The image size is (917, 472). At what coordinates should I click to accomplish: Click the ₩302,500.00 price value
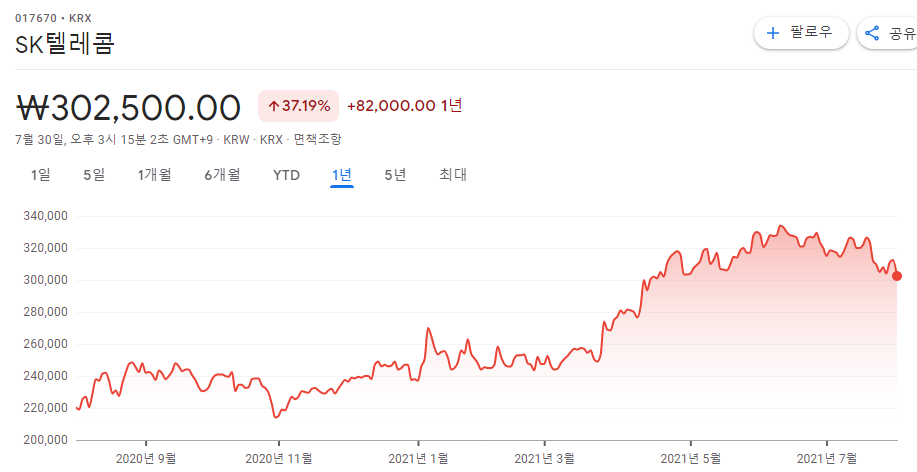coord(128,107)
